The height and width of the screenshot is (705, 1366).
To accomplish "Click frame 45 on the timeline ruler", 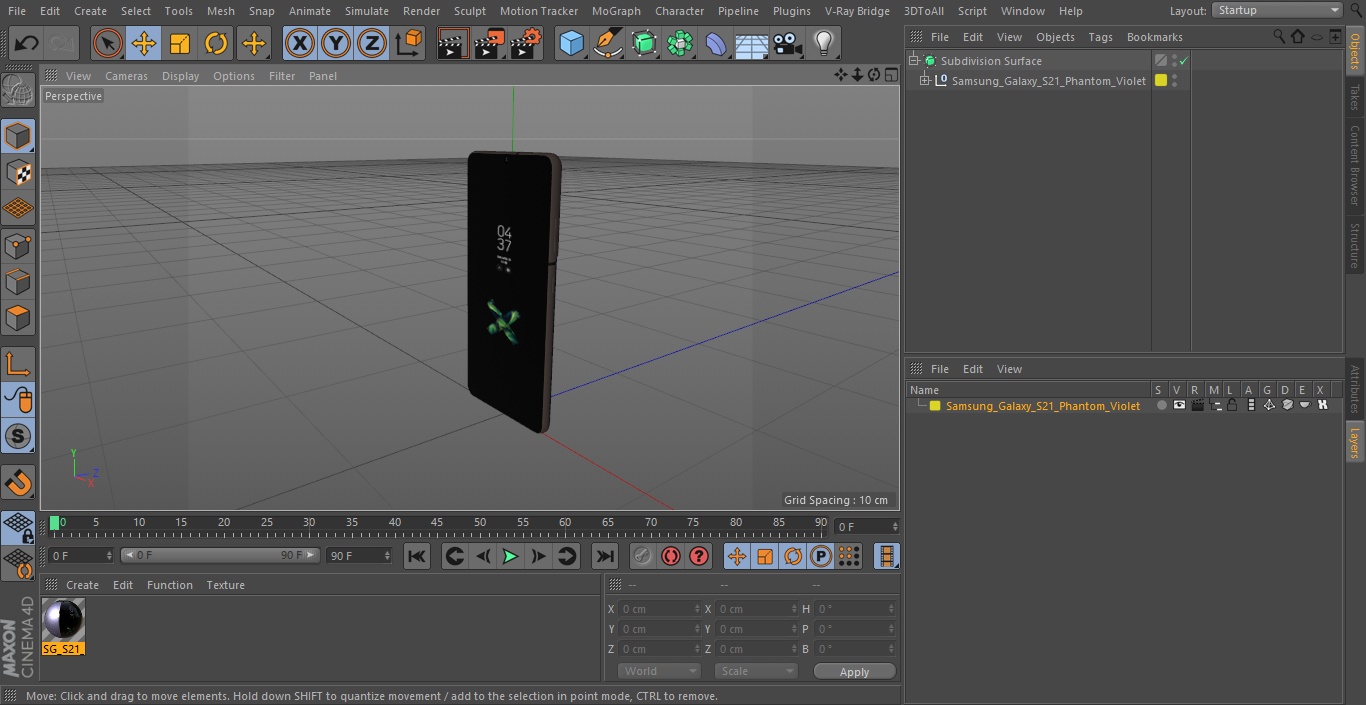I will pos(437,522).
